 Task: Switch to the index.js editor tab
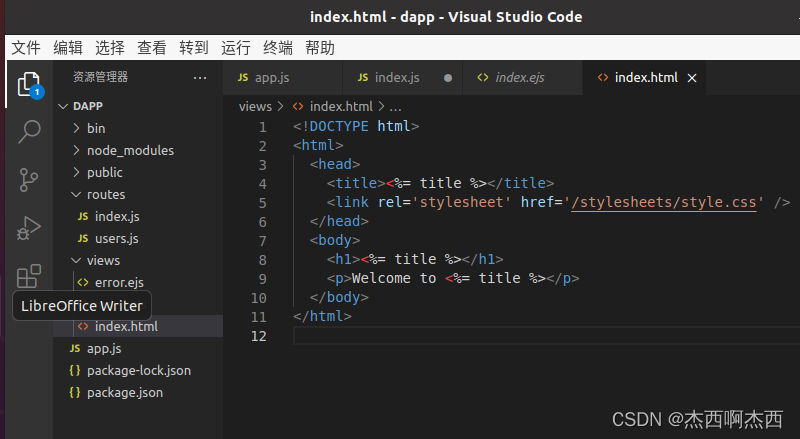(402, 78)
